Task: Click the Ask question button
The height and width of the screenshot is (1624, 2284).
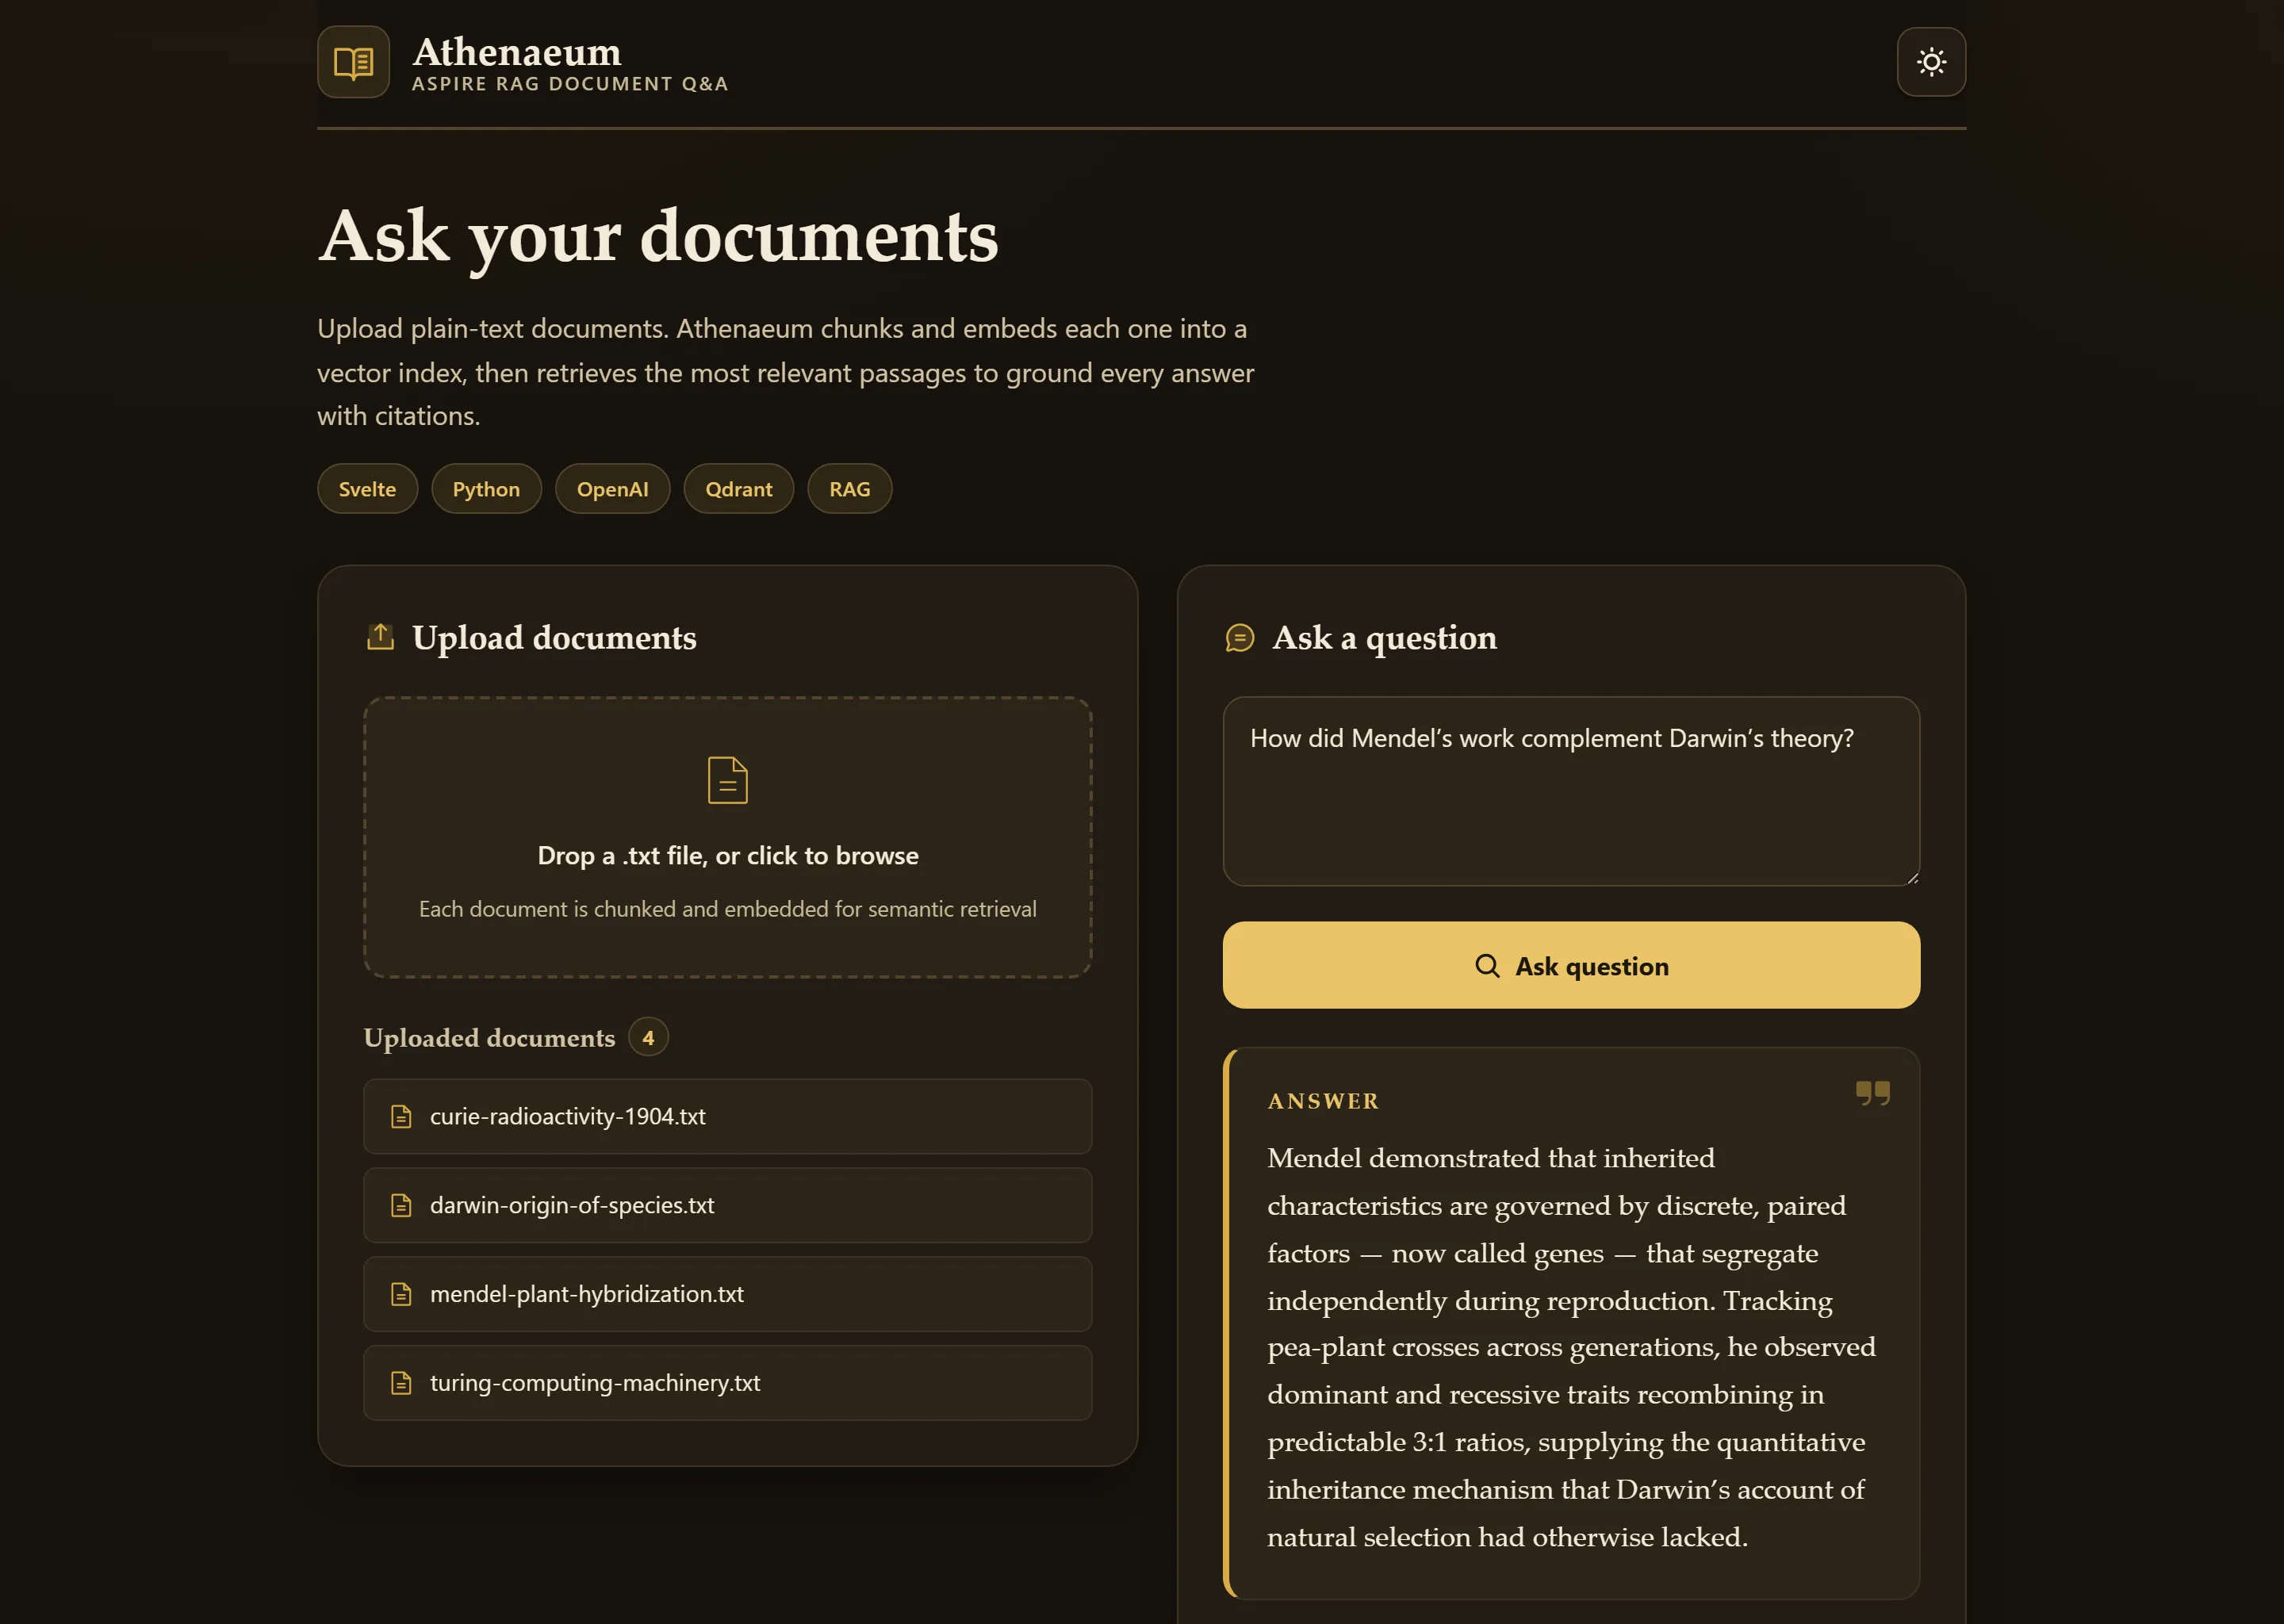Action: 1571,965
